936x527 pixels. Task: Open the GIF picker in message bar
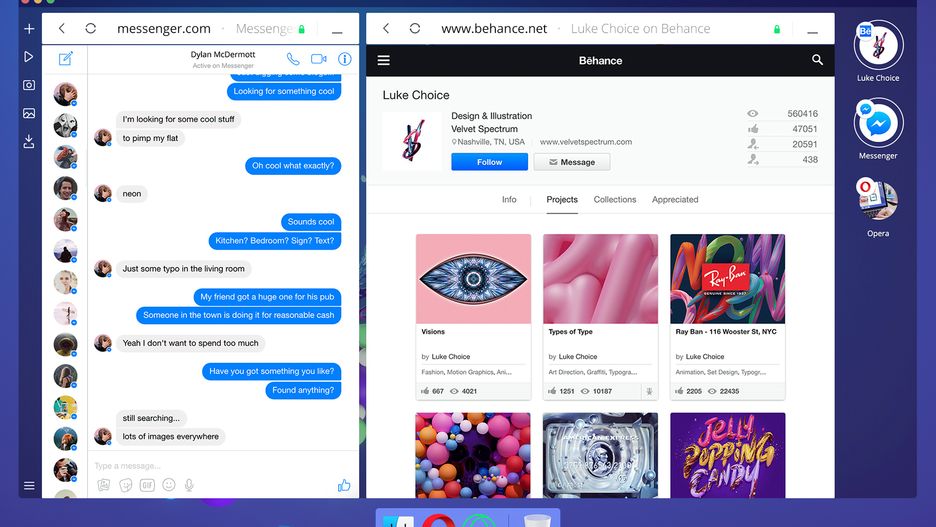point(147,485)
